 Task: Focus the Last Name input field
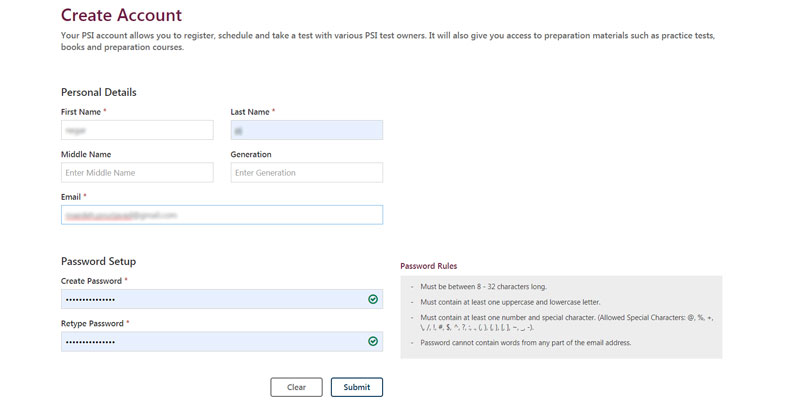pos(307,130)
